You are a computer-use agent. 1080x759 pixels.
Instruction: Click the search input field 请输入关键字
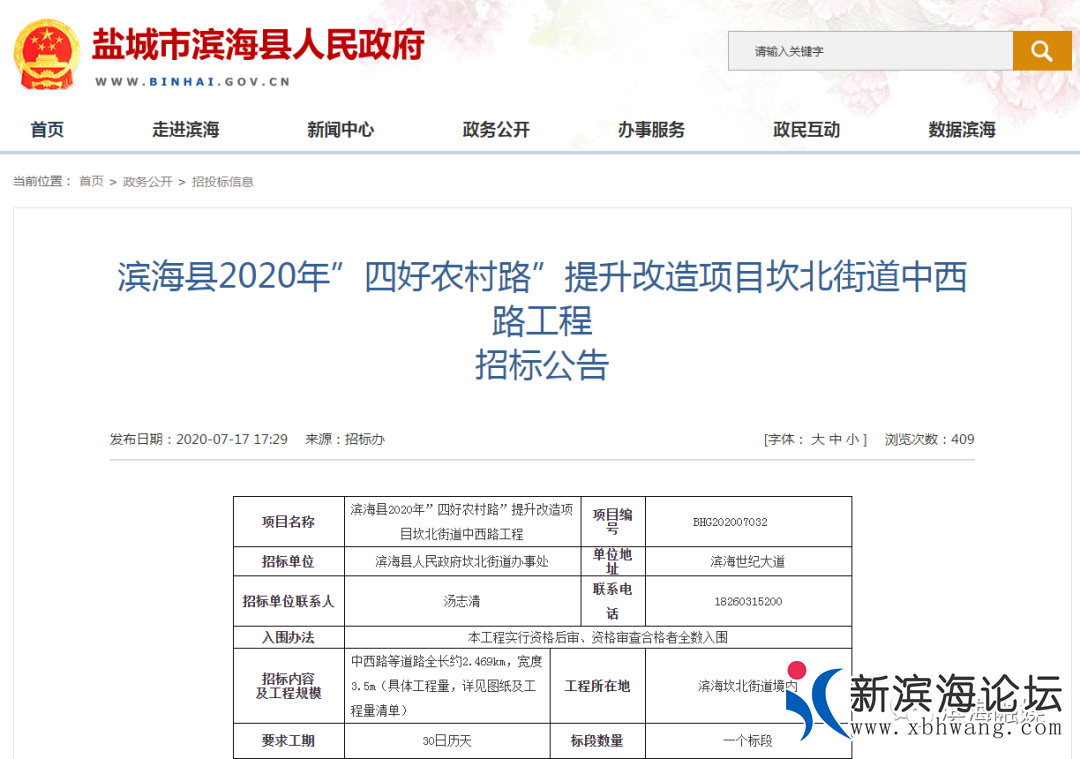pos(870,50)
